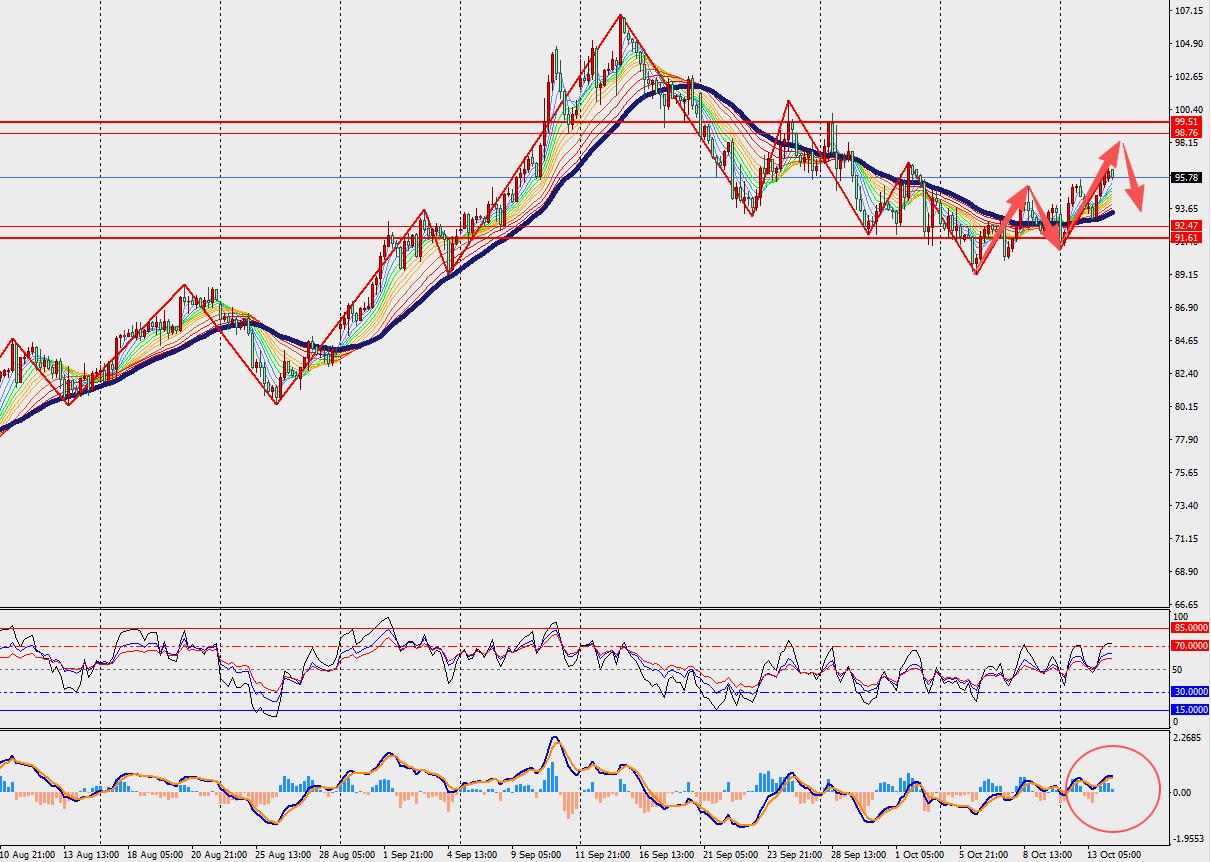
Task: Click the 73.40 price axis label
Action: point(1187,506)
